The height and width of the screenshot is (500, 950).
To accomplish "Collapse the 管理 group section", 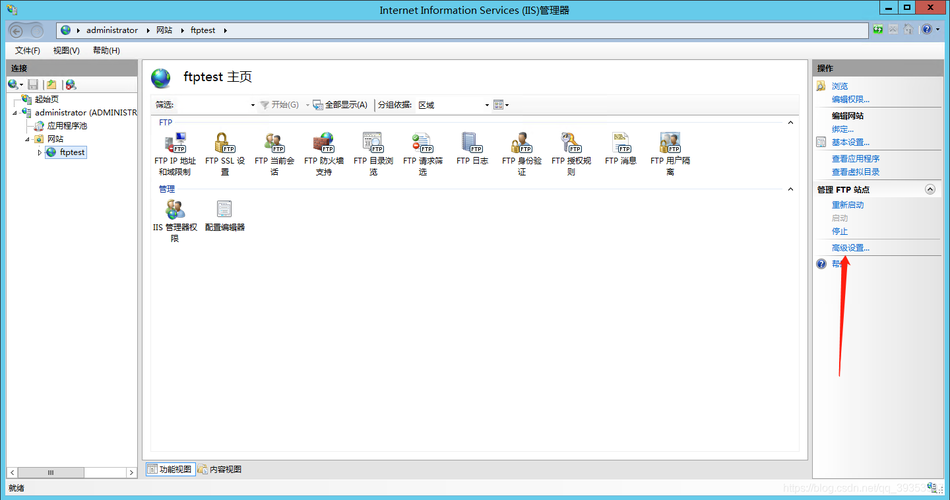I will (790, 189).
